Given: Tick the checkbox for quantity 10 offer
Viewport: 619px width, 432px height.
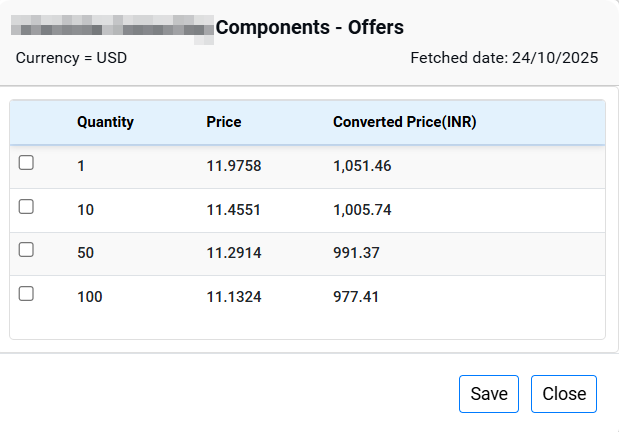Looking at the screenshot, I should pos(27,207).
